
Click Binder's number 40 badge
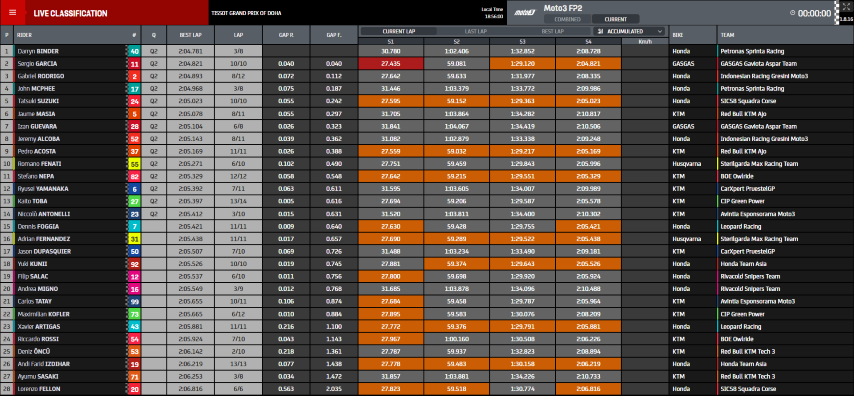pos(134,51)
